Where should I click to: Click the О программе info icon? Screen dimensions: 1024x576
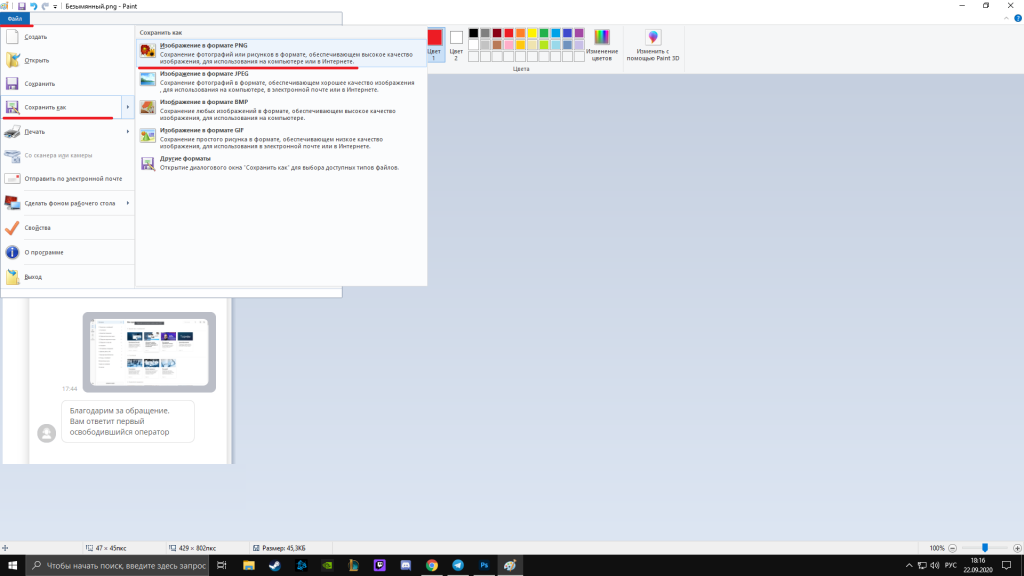click(12, 252)
